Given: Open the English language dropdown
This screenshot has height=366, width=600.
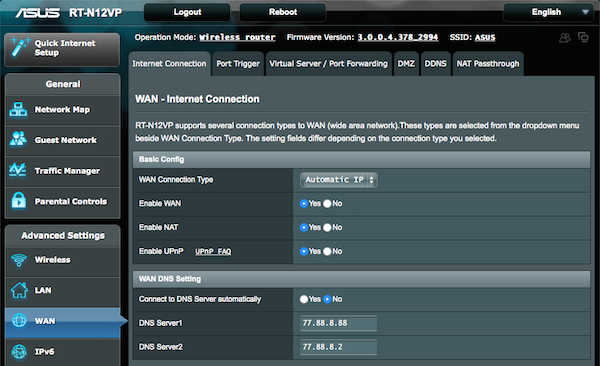Looking at the screenshot, I should click(x=549, y=12).
